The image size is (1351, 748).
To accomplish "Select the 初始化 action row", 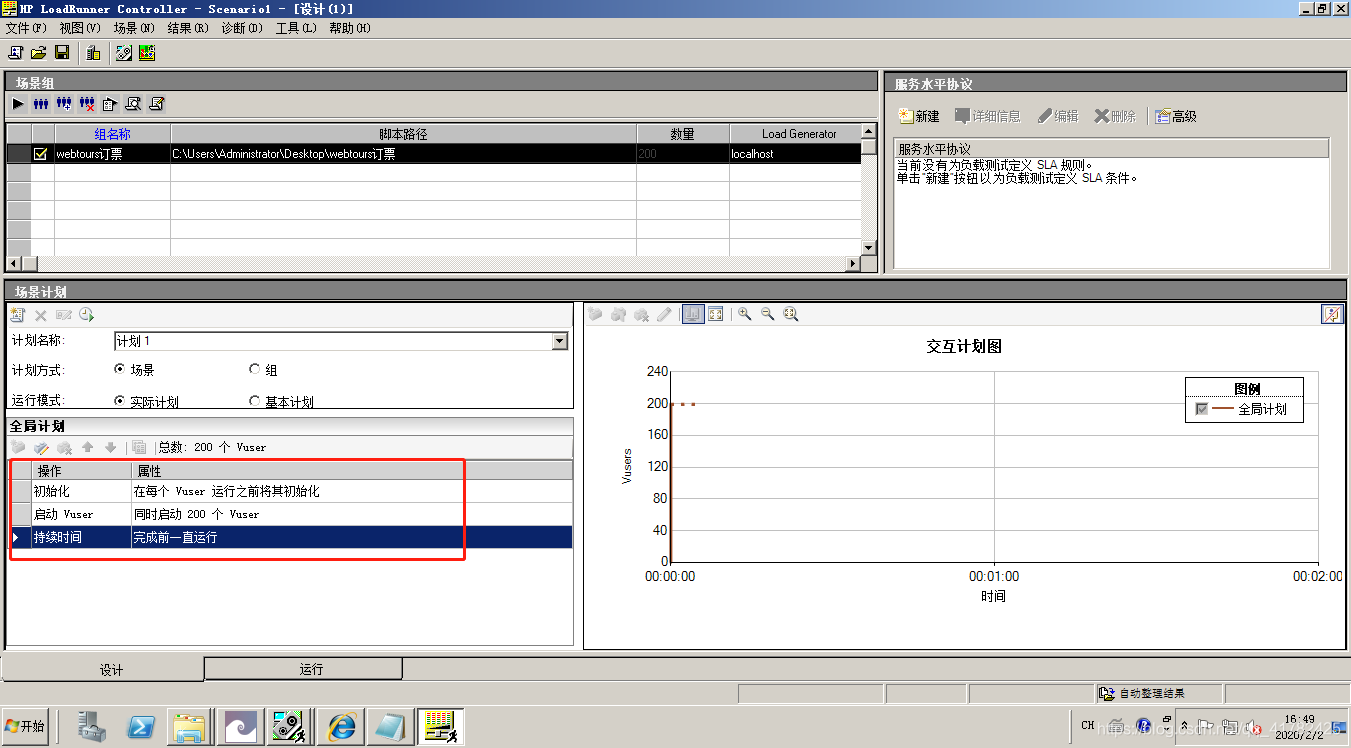I will [x=291, y=491].
